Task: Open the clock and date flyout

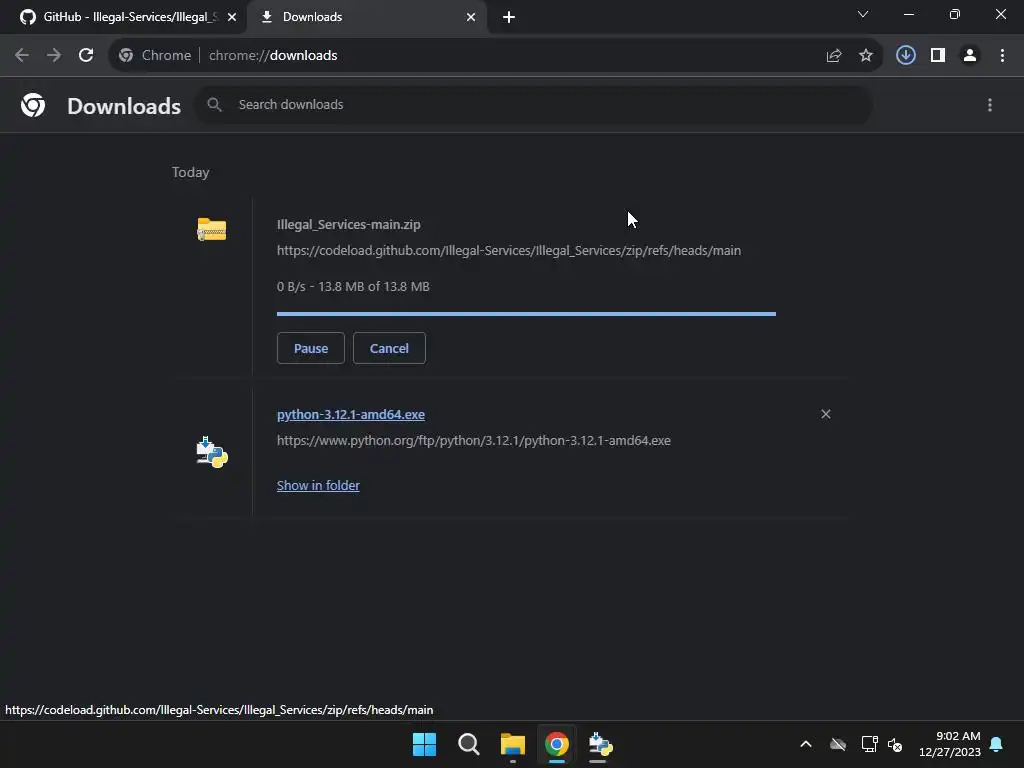Action: (x=950, y=744)
